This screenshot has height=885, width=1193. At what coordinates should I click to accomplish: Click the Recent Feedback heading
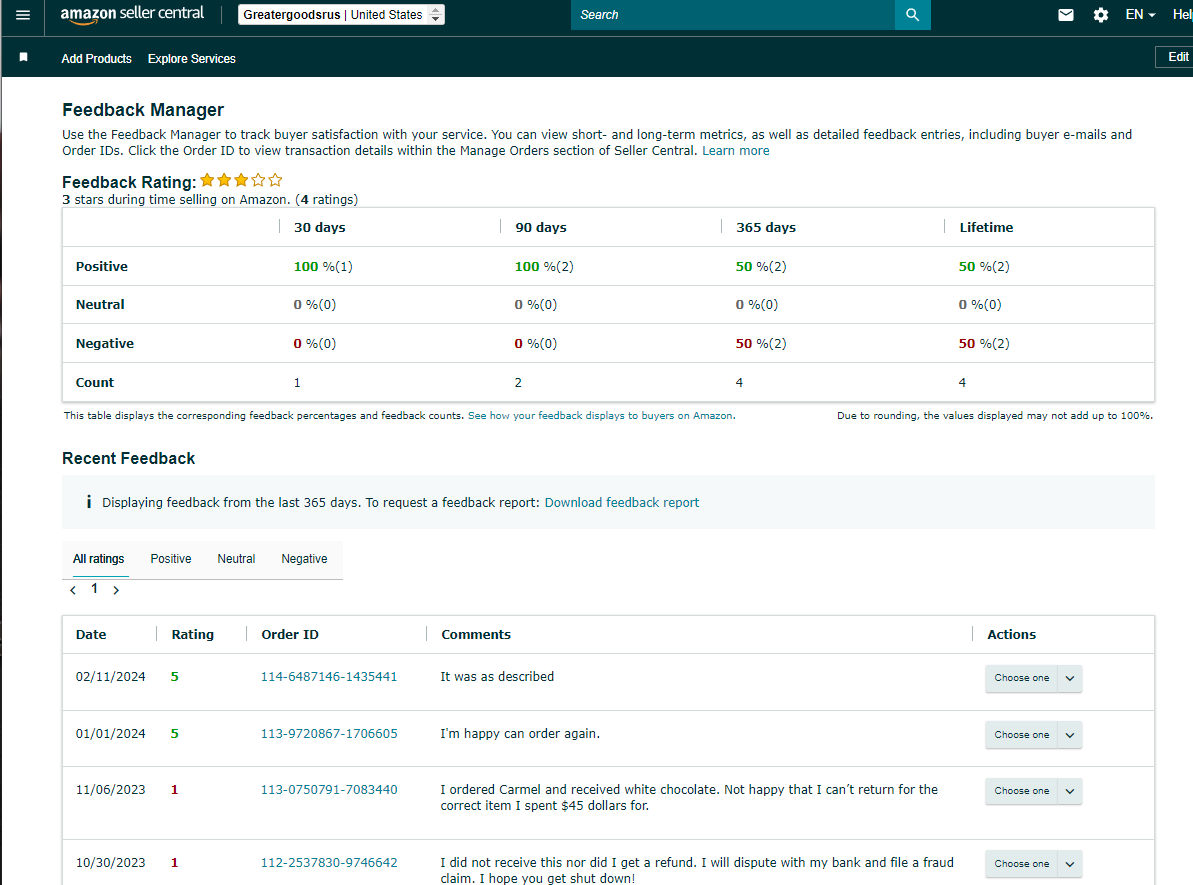click(129, 458)
